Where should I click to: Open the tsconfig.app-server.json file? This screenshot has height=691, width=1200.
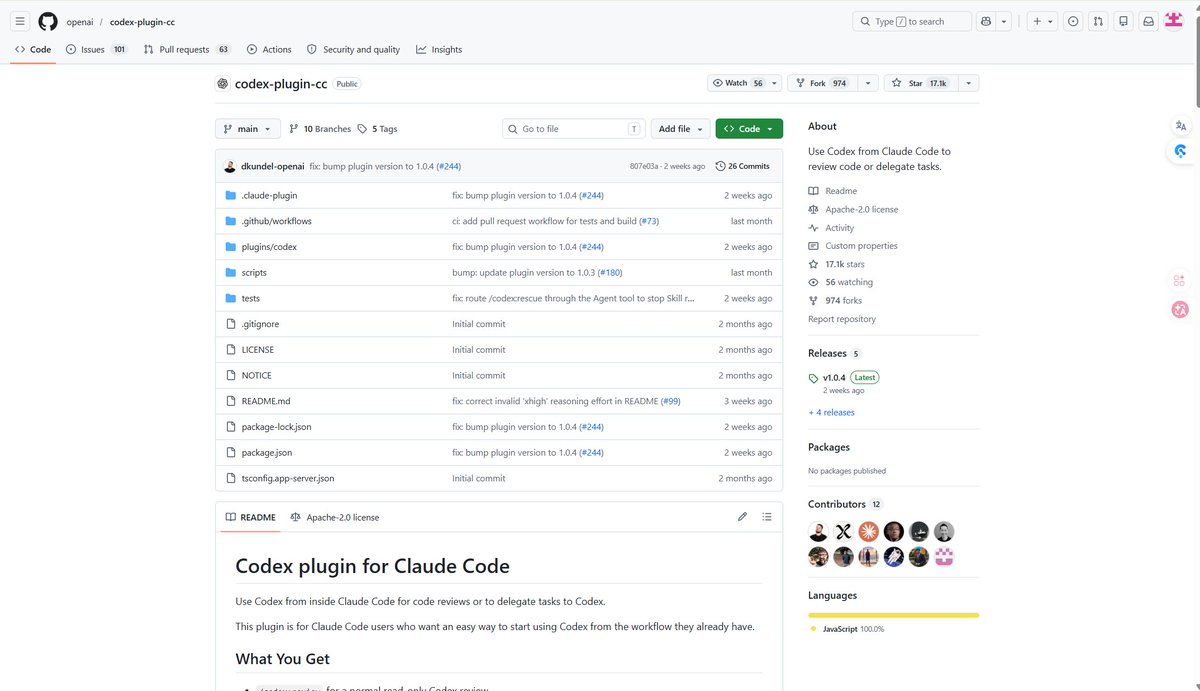click(288, 478)
